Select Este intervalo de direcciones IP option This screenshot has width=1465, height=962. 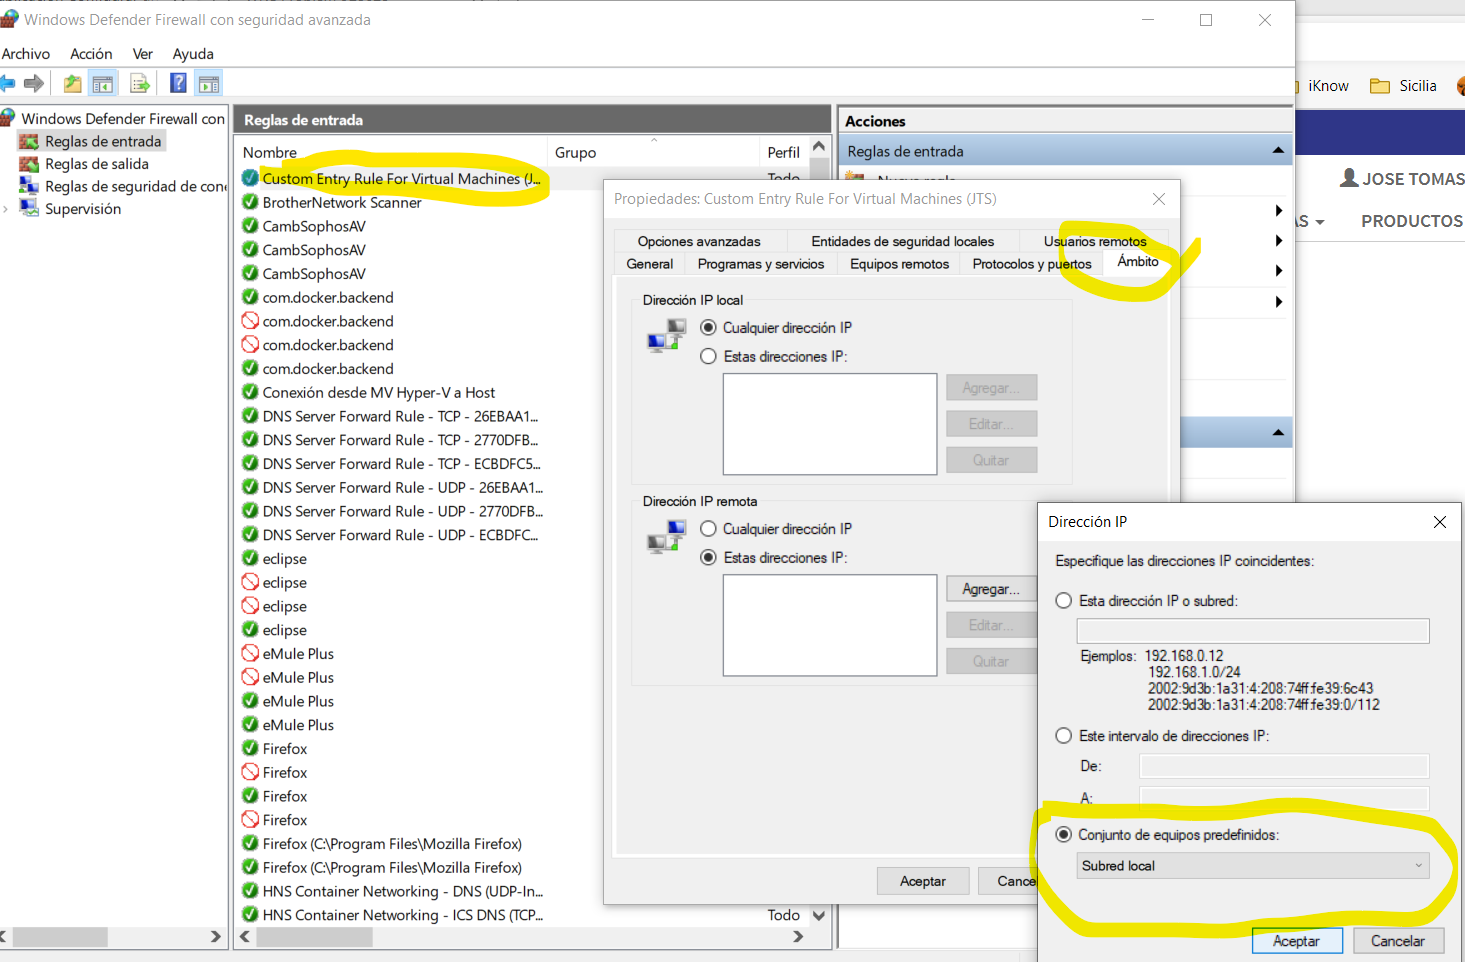tap(1064, 736)
